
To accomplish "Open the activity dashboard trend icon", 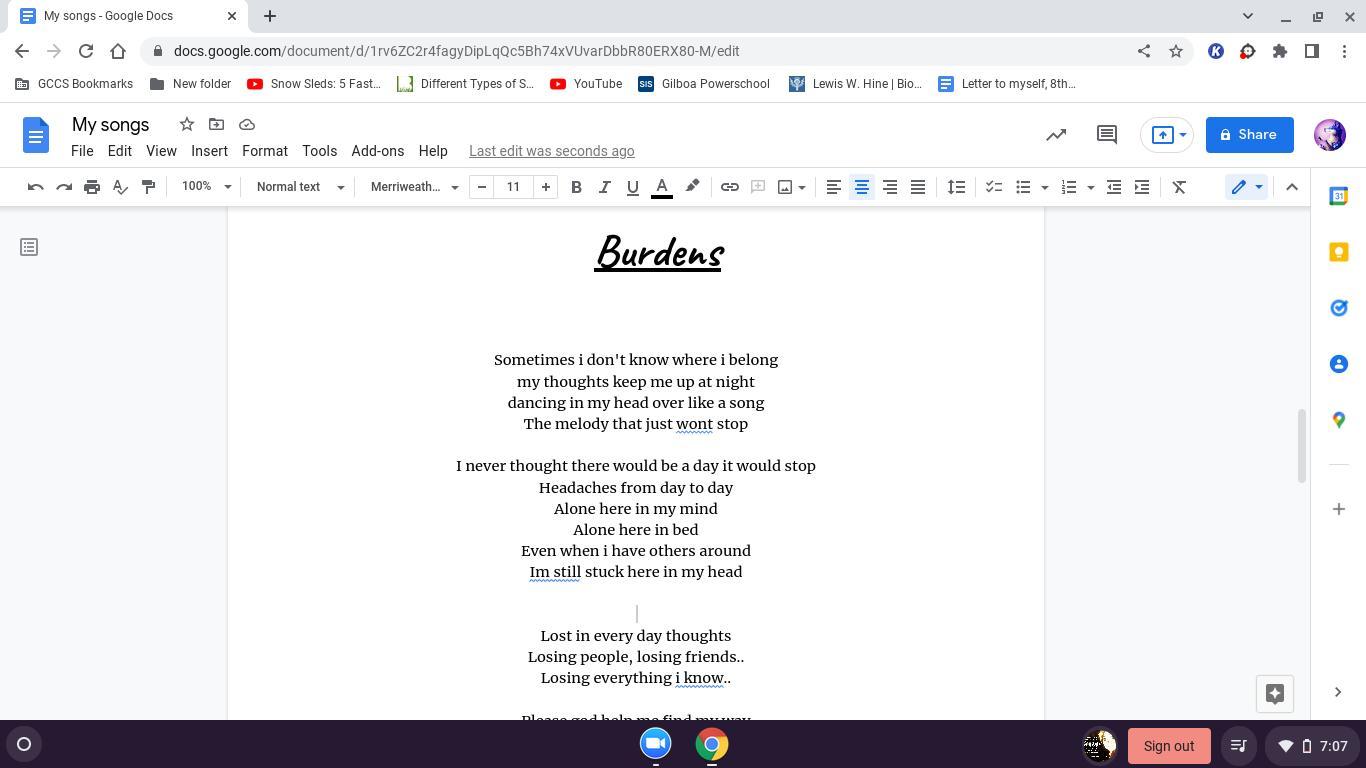I will coord(1056,135).
